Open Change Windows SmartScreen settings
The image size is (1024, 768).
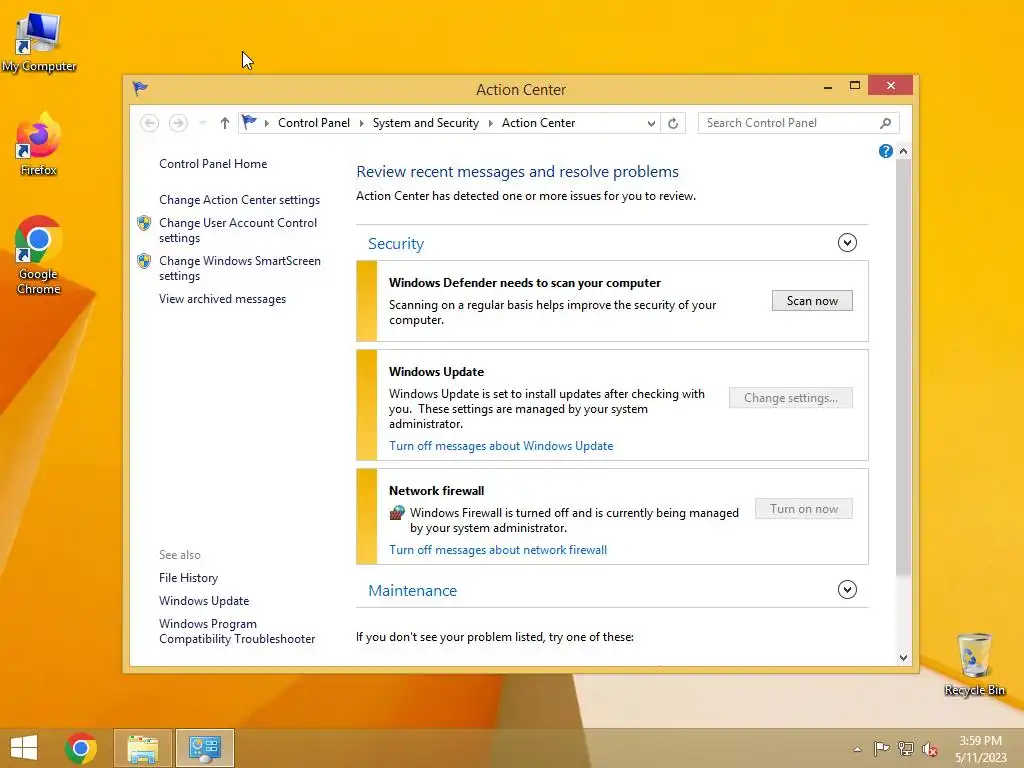[x=240, y=268]
